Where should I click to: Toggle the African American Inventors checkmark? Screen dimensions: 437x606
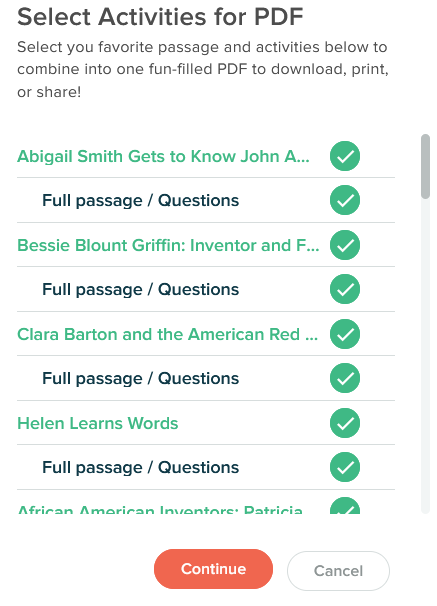[x=345, y=506]
